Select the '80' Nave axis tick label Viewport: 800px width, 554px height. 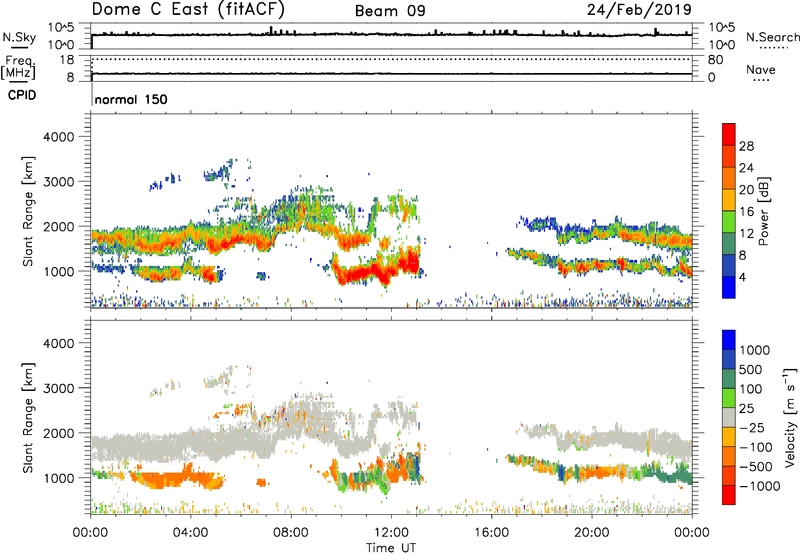coord(715,60)
